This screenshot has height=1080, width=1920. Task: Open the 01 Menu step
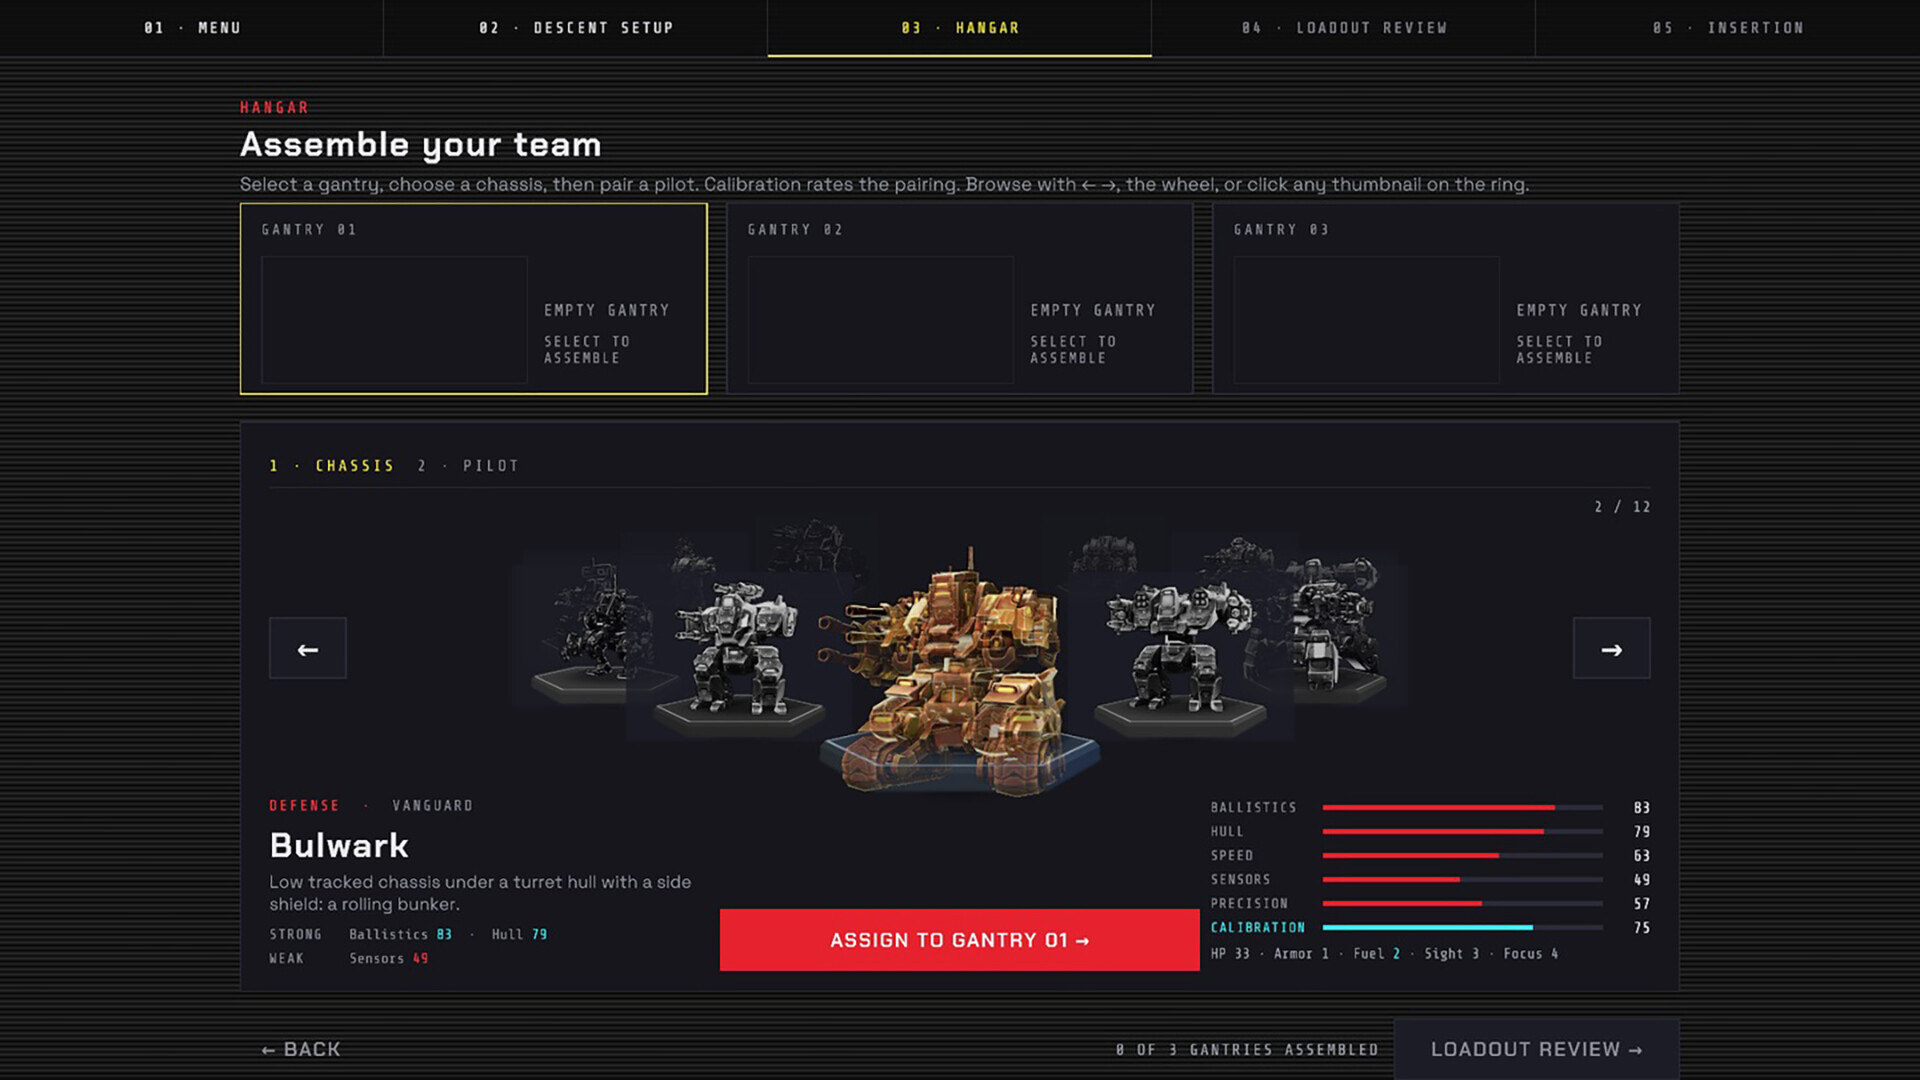click(192, 28)
